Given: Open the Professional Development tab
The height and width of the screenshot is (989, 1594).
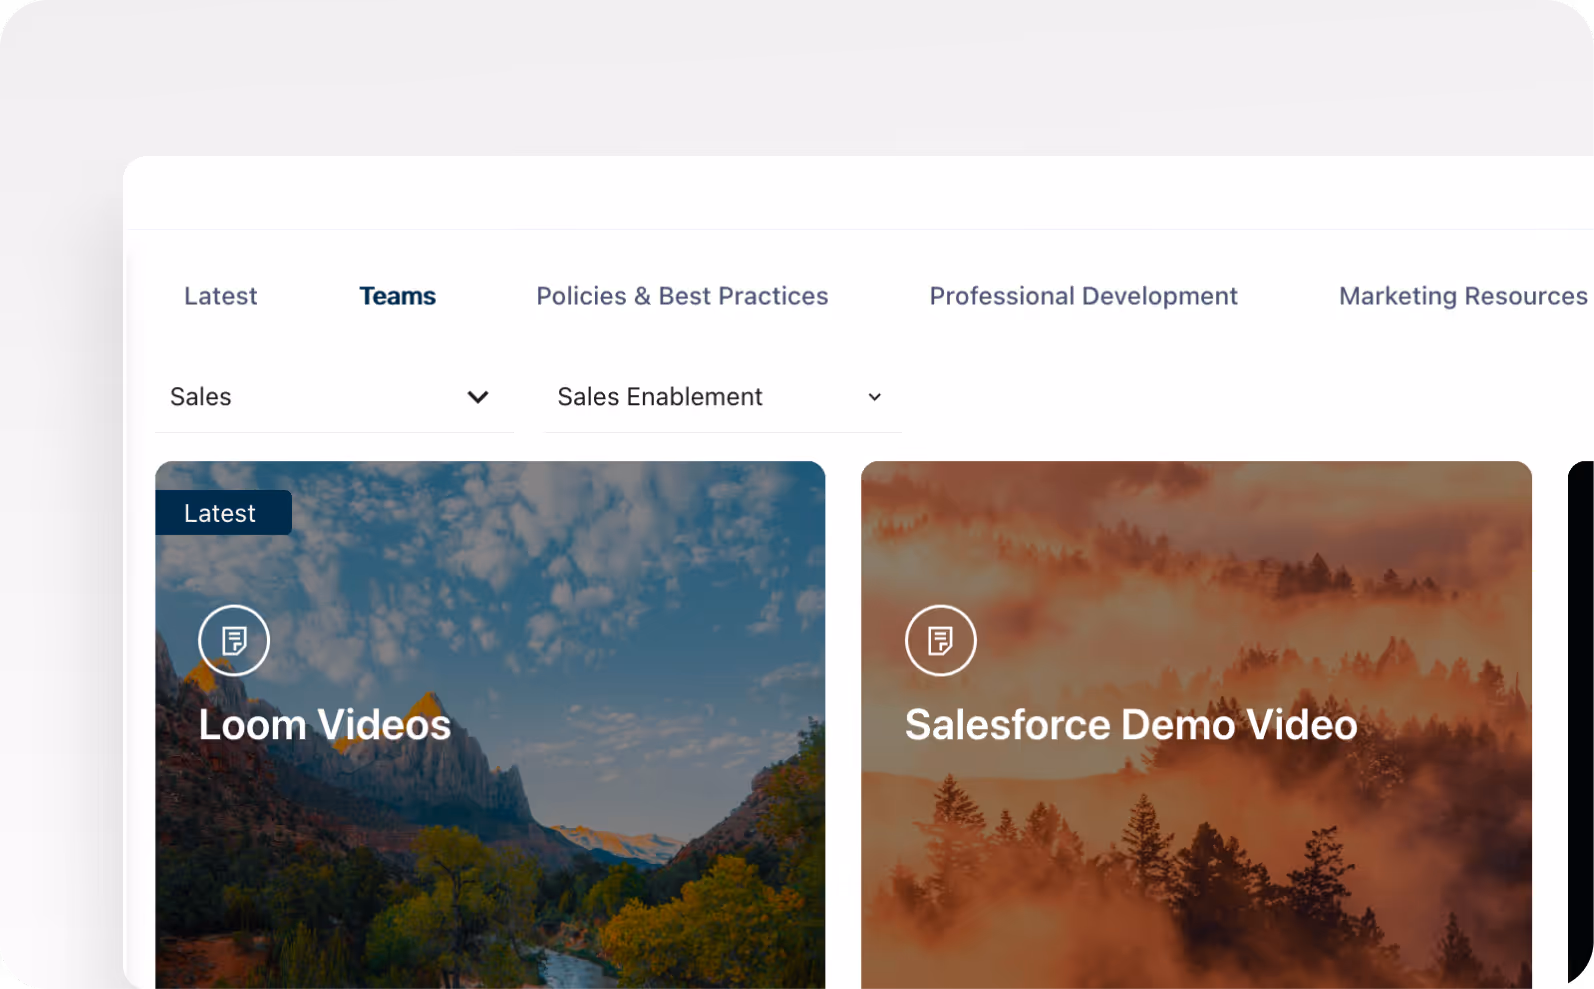Looking at the screenshot, I should [x=1083, y=296].
